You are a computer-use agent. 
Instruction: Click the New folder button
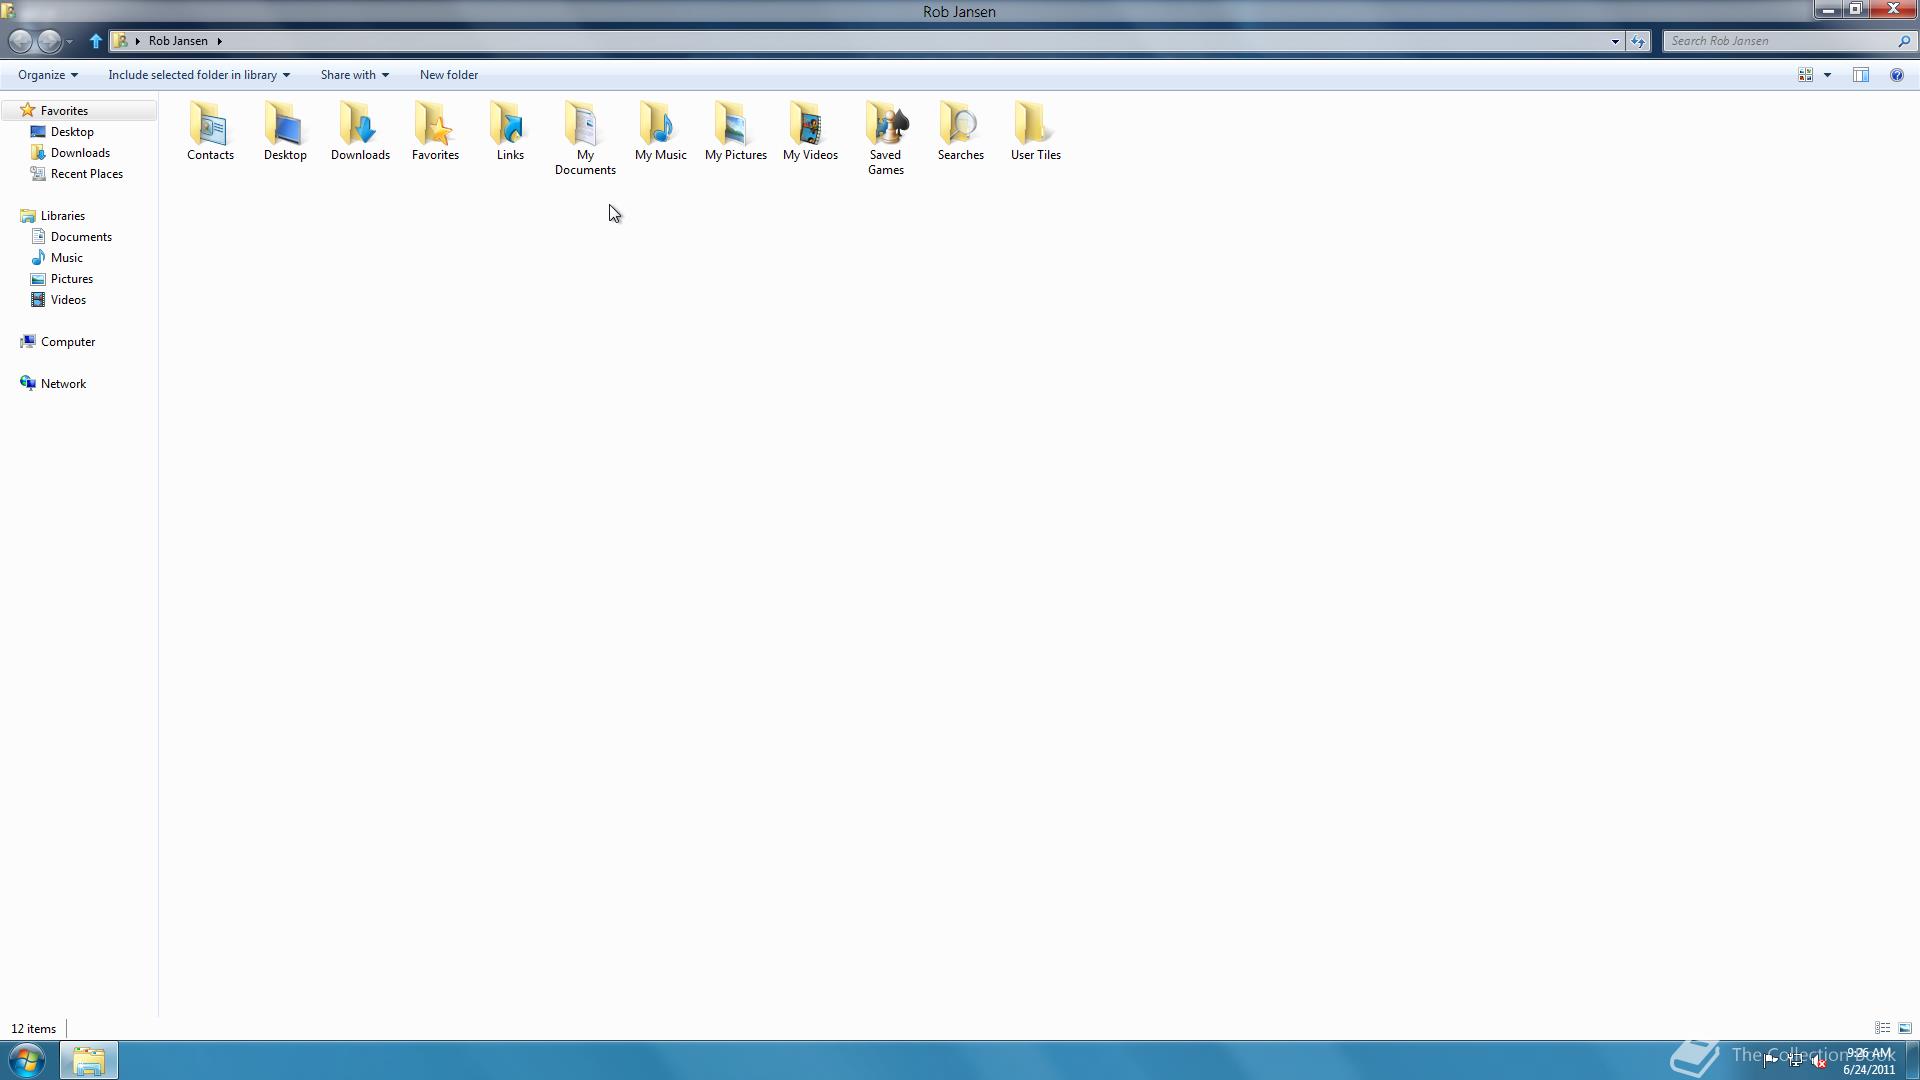[448, 75]
